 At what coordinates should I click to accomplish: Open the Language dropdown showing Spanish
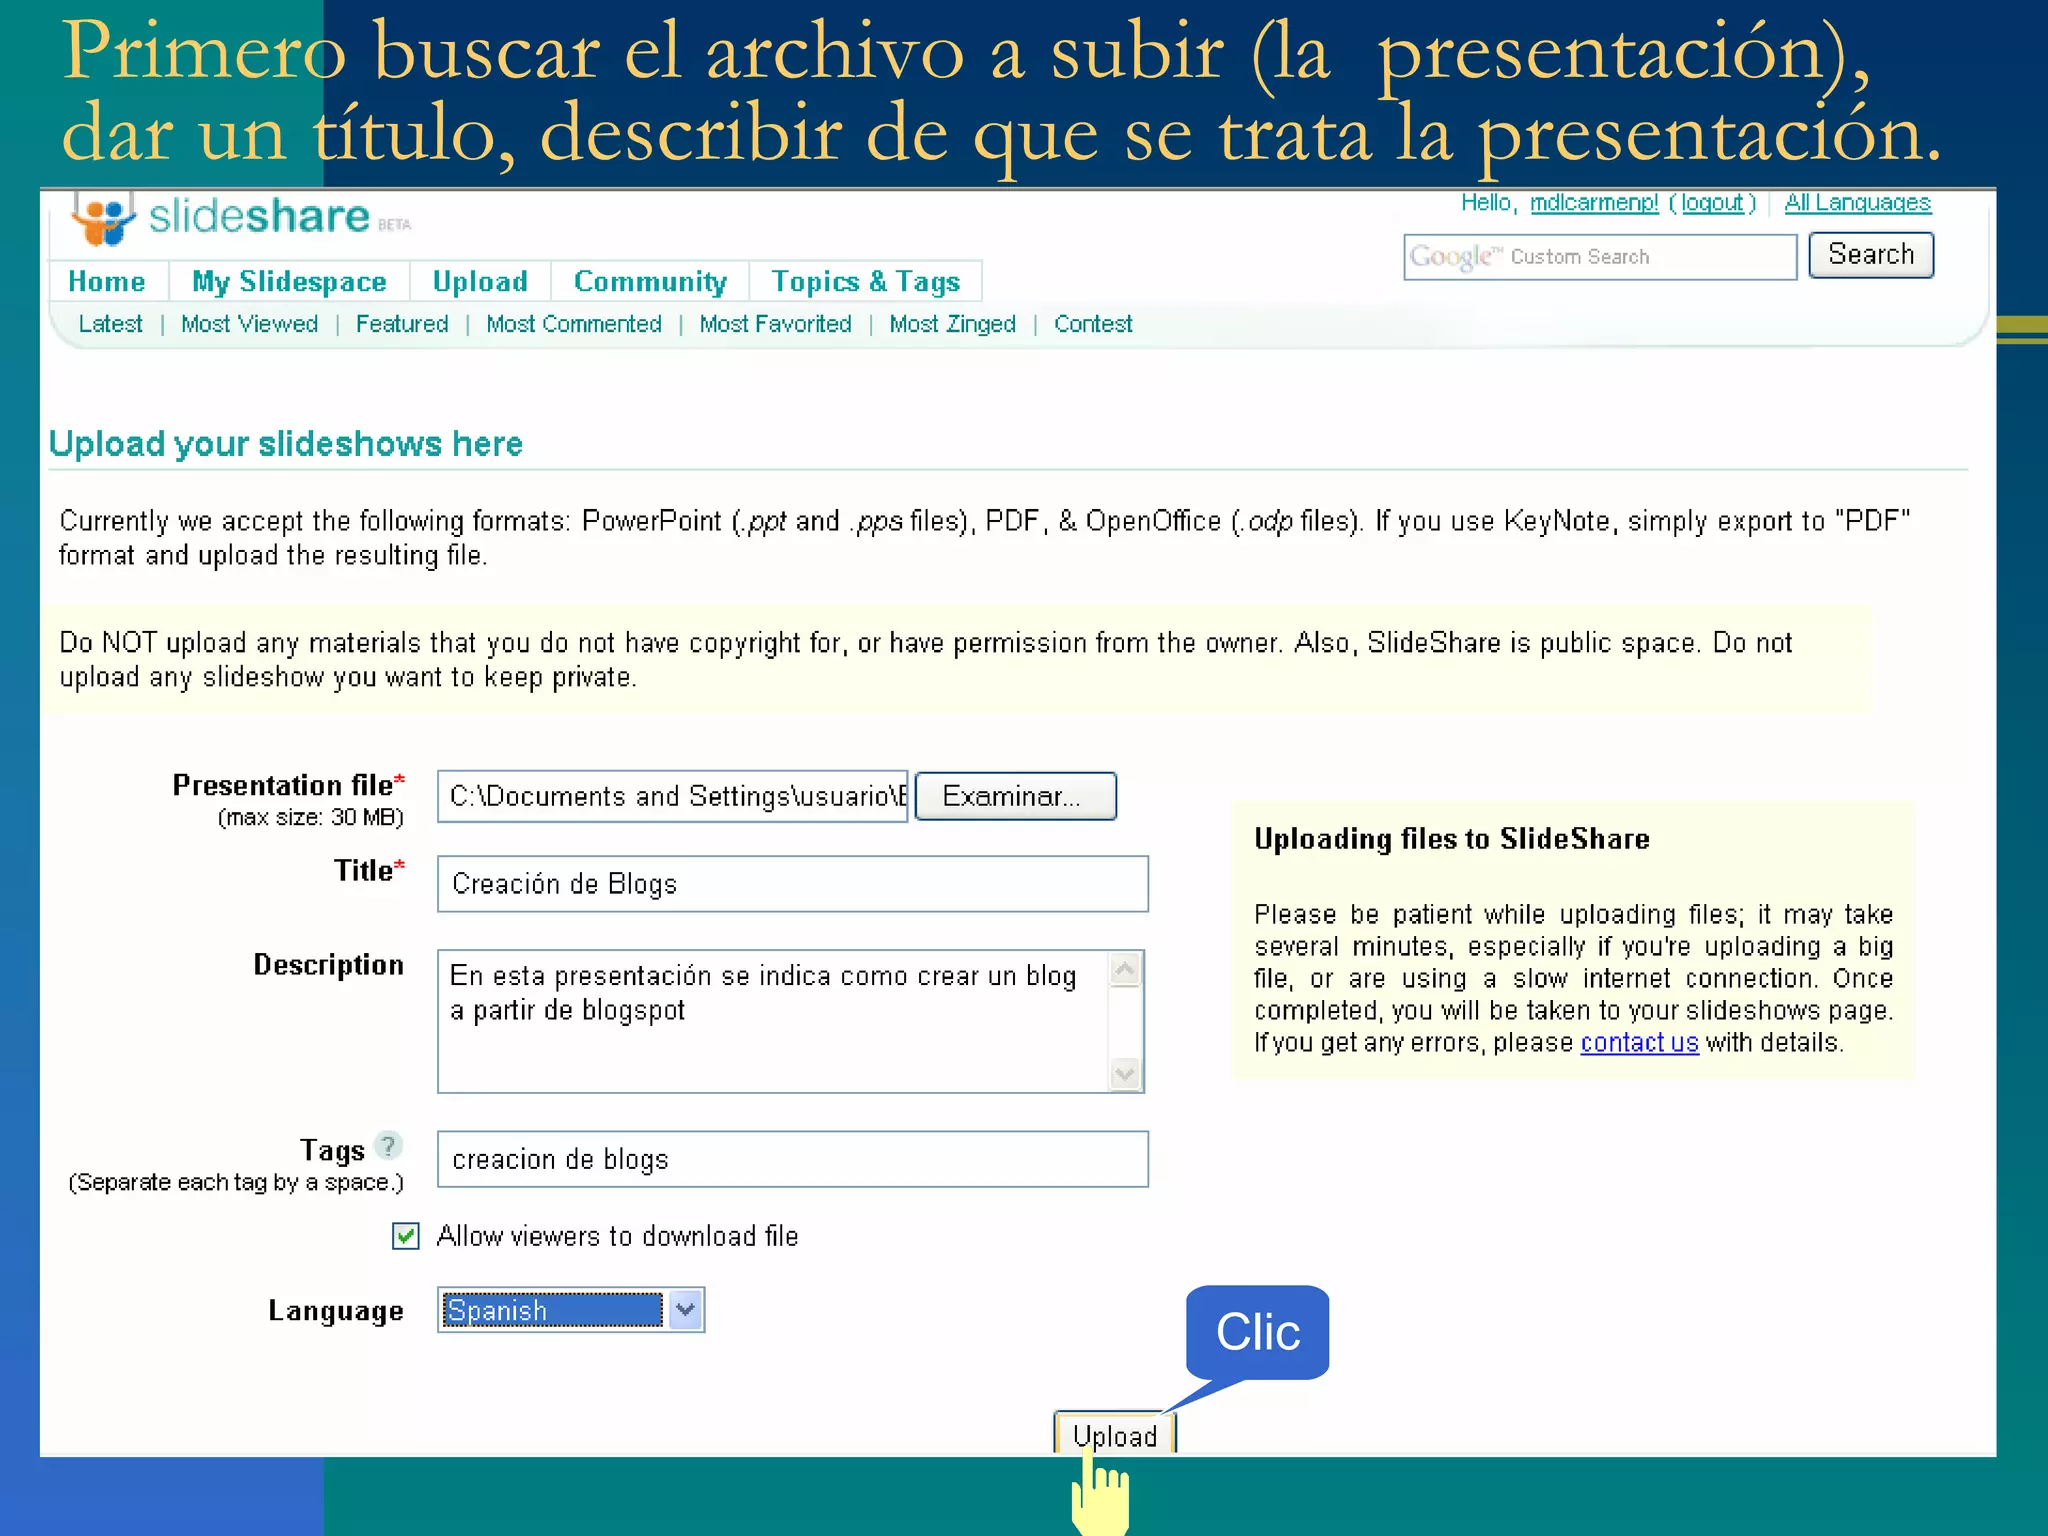571,1310
